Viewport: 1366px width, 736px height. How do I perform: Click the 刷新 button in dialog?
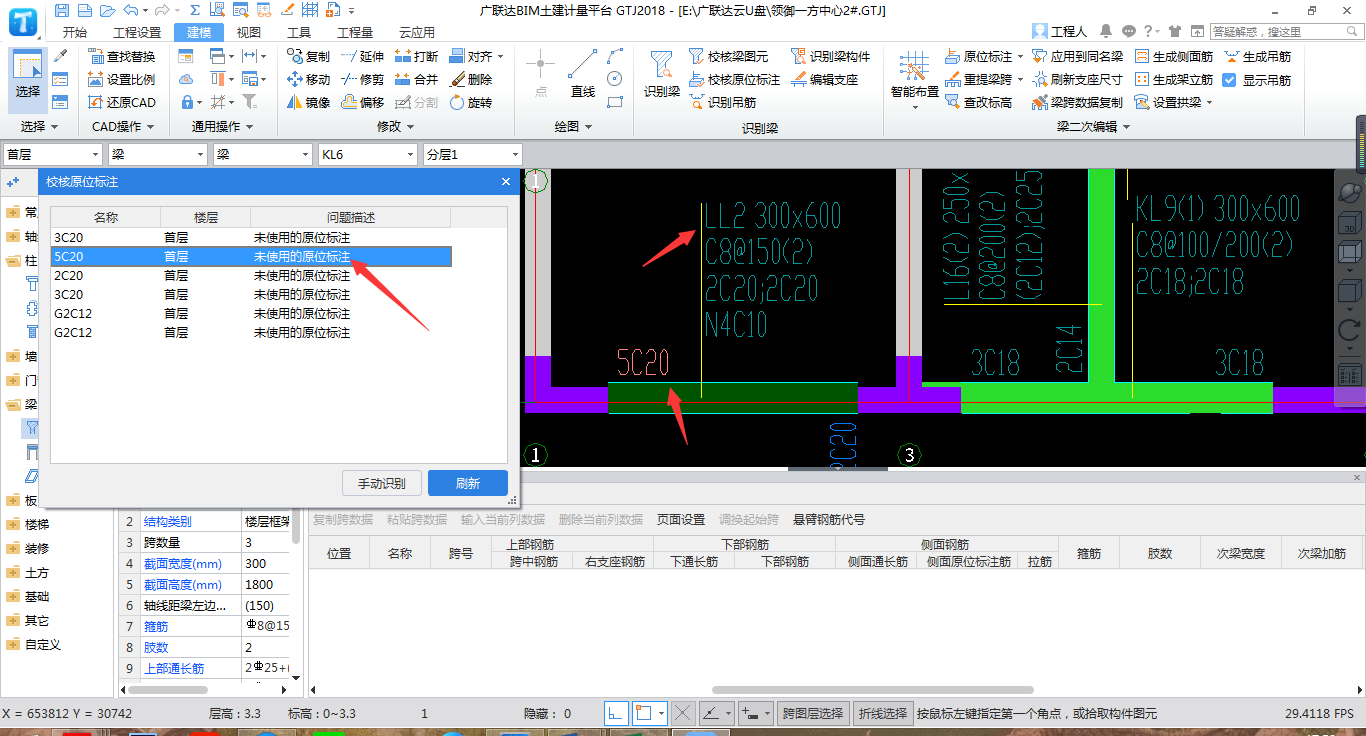pyautogui.click(x=468, y=483)
